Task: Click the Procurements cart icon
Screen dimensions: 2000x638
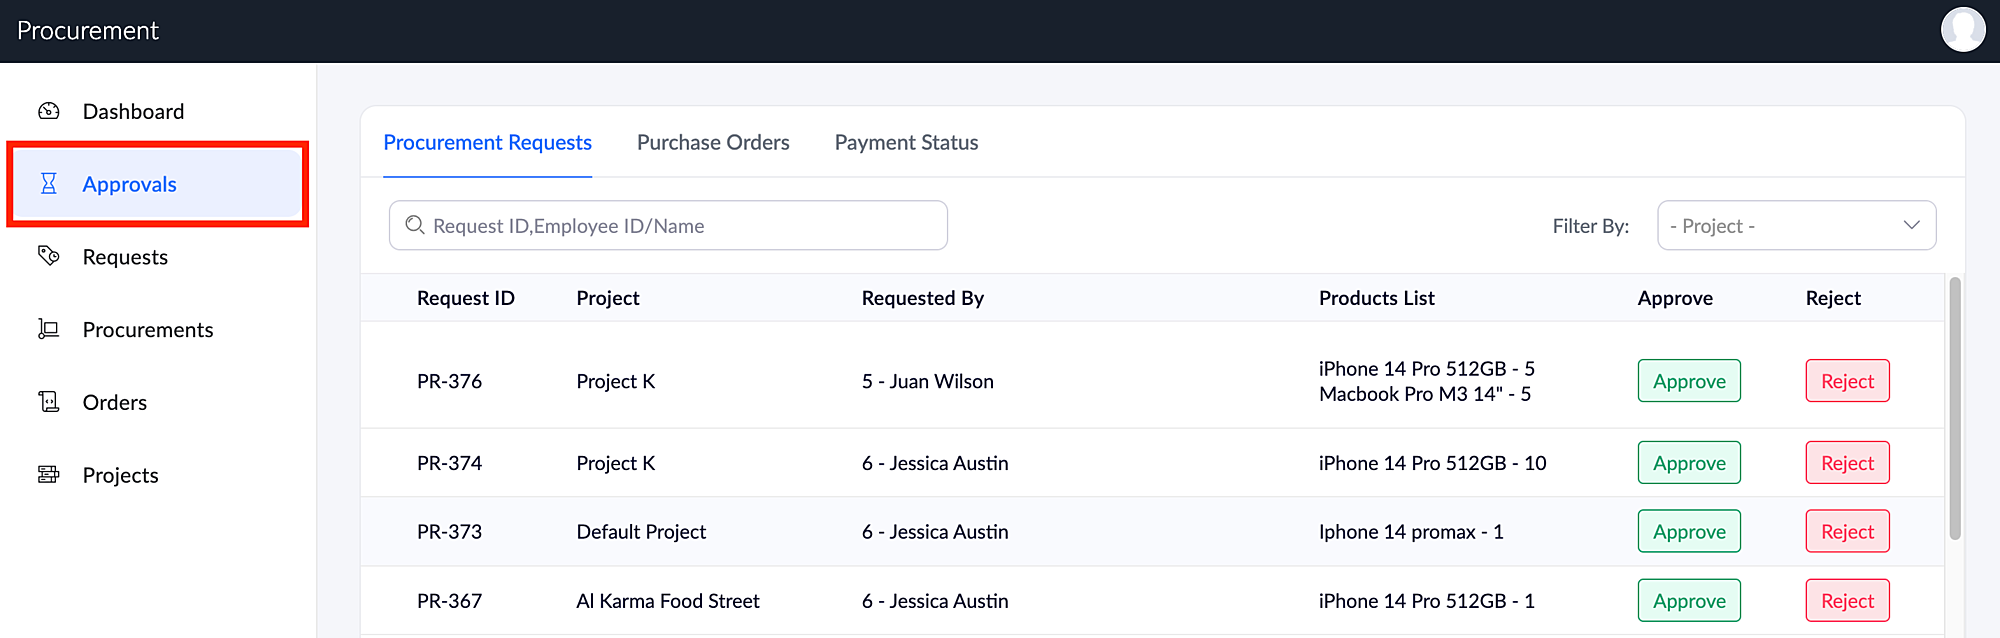Action: [x=49, y=329]
